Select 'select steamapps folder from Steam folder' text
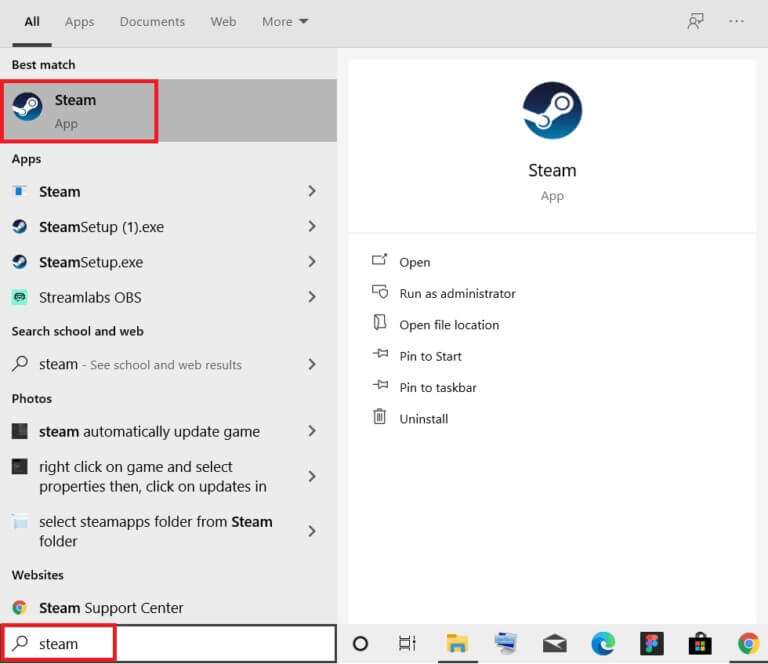 coord(156,531)
